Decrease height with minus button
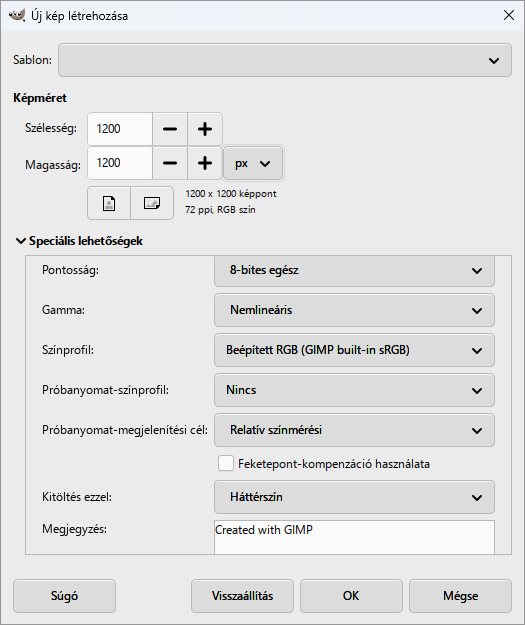The width and height of the screenshot is (525, 625). tap(170, 163)
